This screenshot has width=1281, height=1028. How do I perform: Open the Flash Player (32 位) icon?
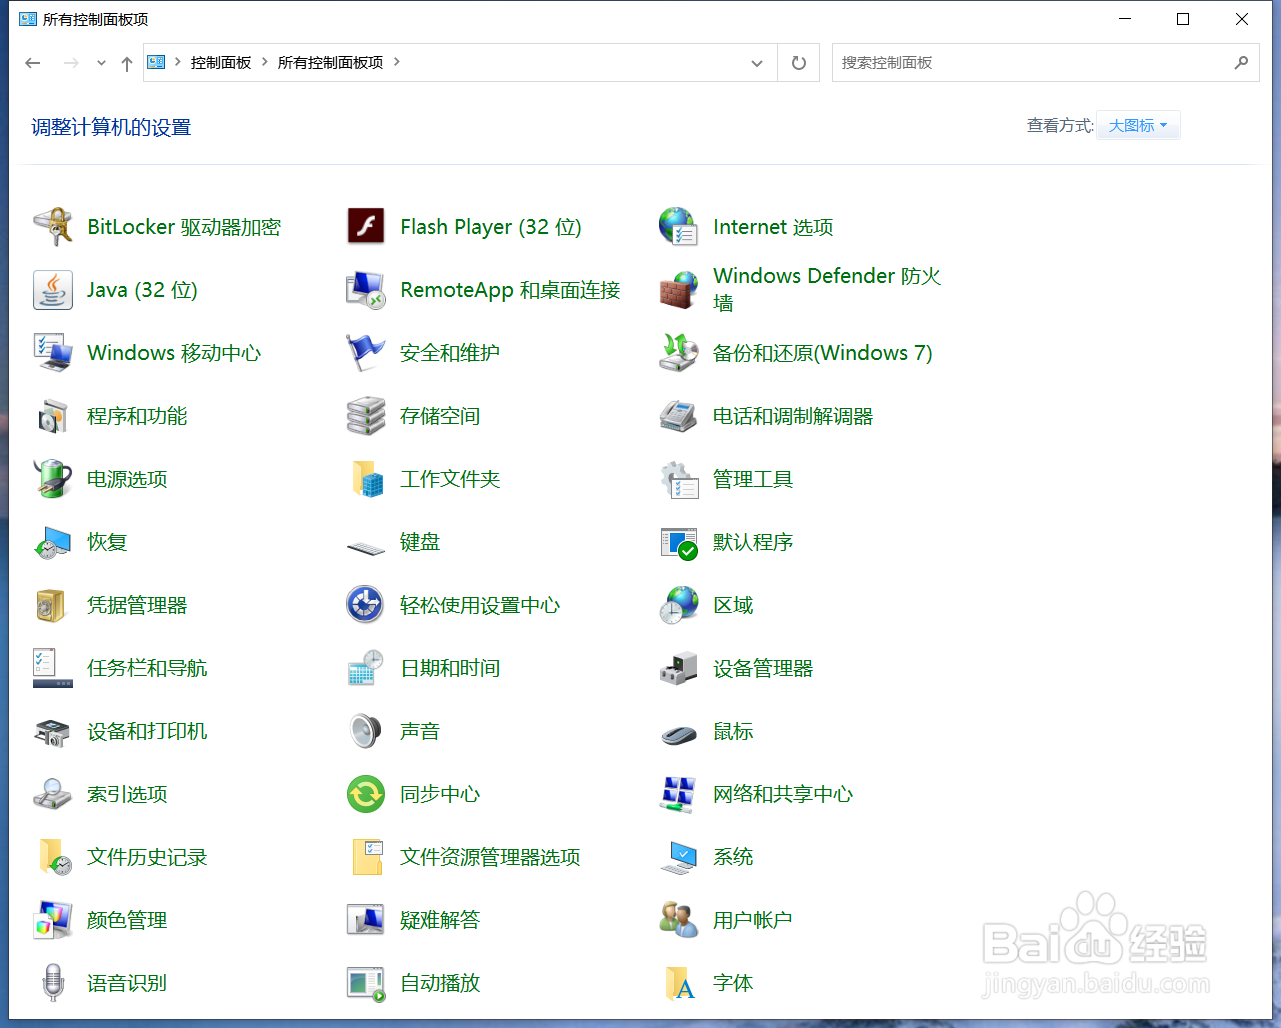click(366, 227)
